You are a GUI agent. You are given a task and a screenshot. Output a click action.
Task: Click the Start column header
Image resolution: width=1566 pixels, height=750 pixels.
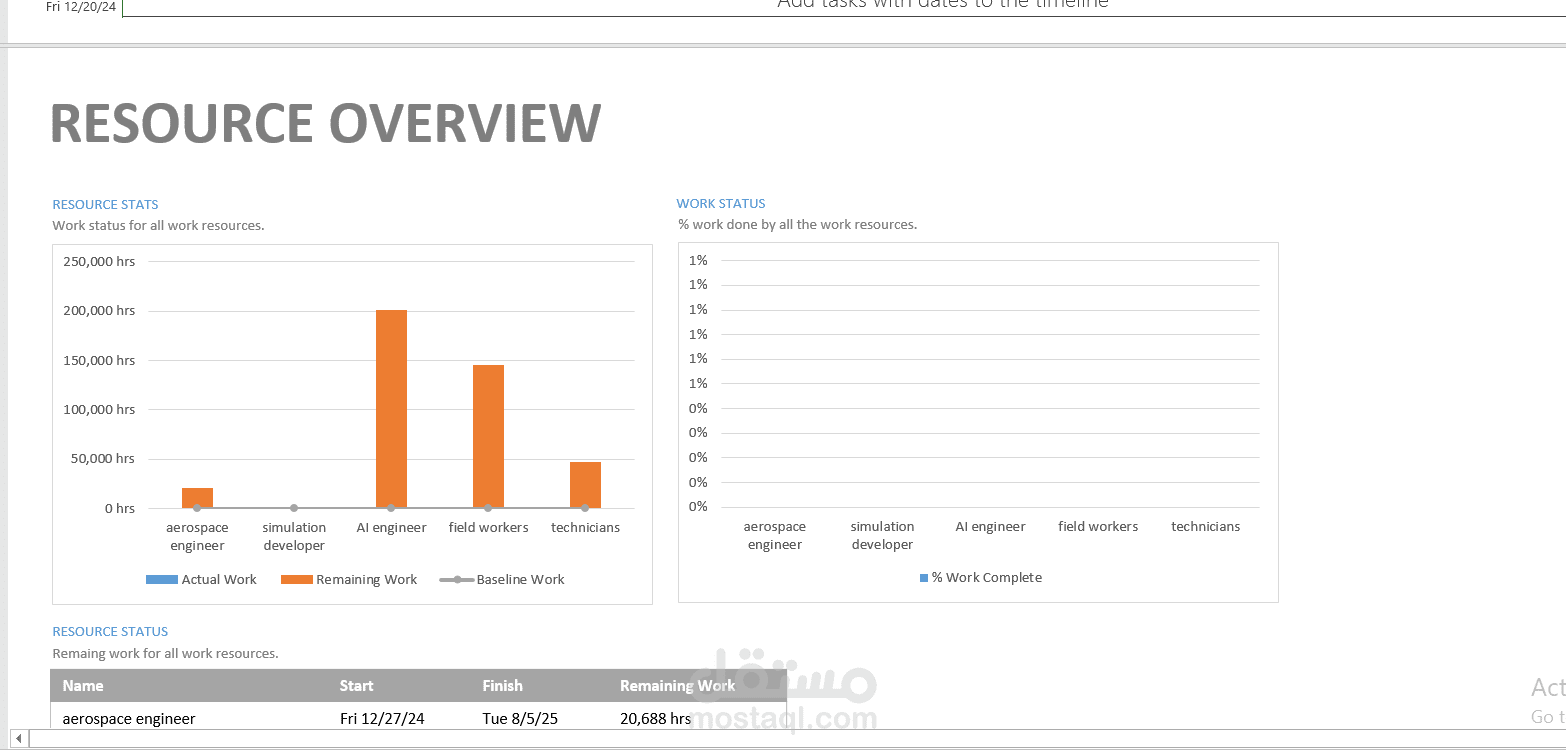[357, 685]
